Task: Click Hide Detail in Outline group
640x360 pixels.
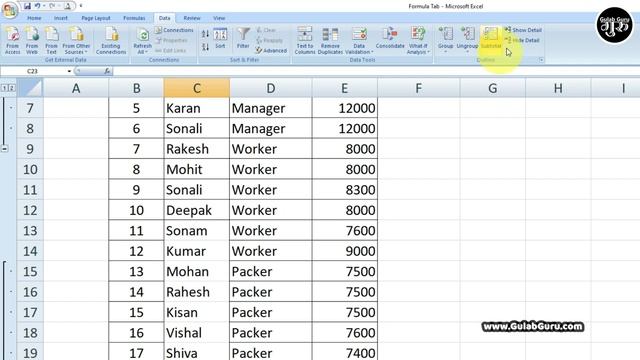Action: (x=522, y=40)
